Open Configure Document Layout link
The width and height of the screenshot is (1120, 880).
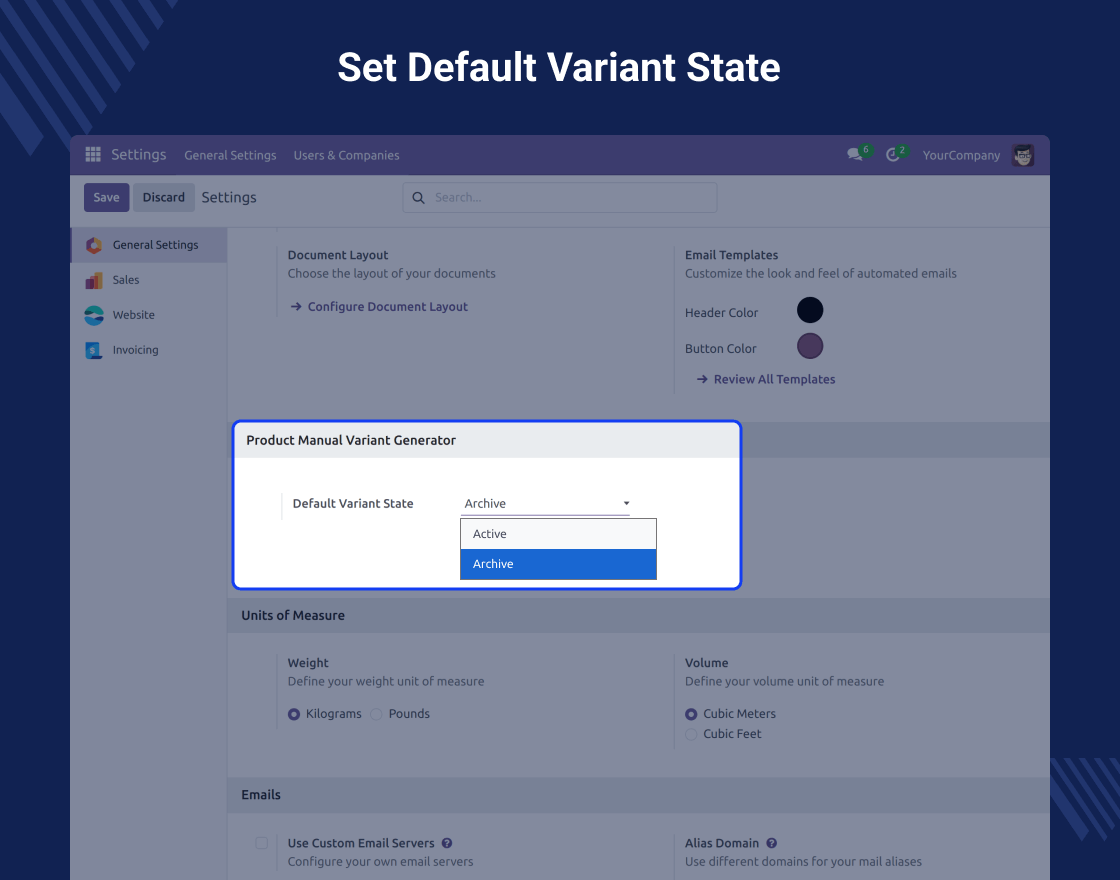pos(387,306)
